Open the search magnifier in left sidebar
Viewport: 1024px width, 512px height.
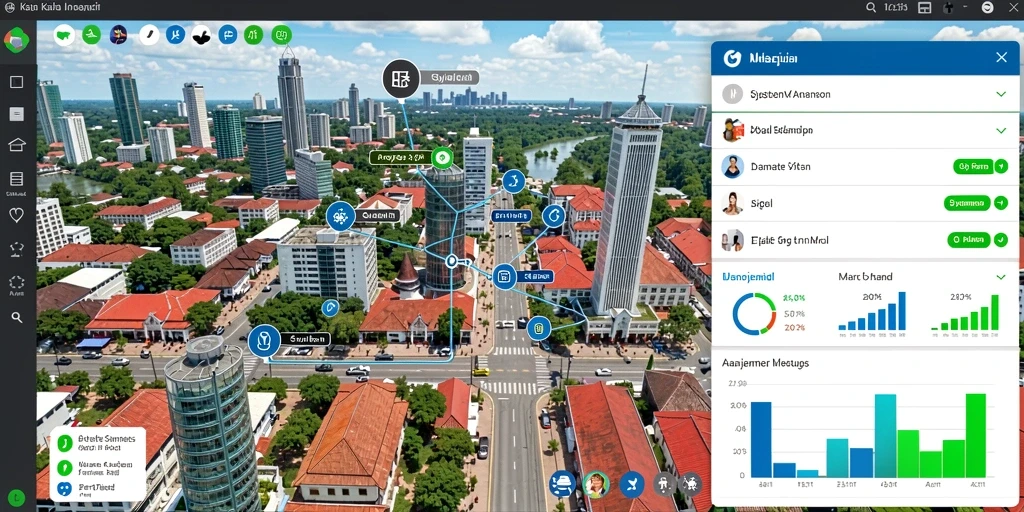[17, 317]
